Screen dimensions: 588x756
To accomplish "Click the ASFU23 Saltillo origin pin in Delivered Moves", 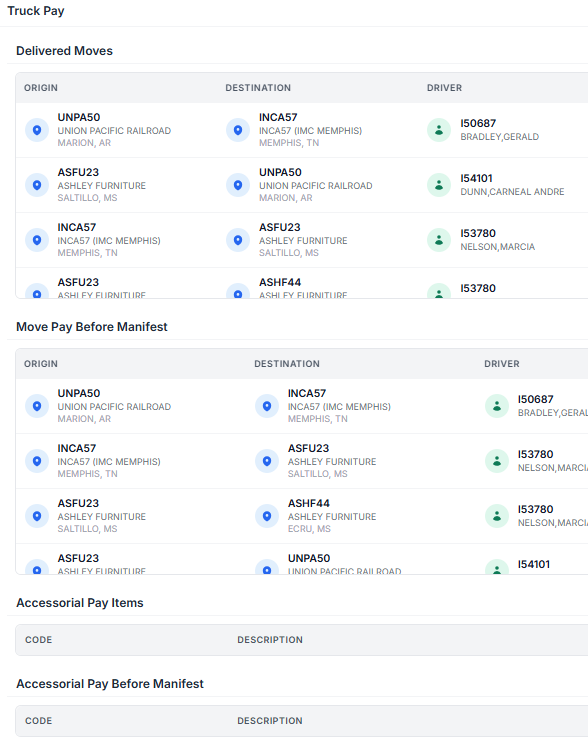I will click(37, 185).
